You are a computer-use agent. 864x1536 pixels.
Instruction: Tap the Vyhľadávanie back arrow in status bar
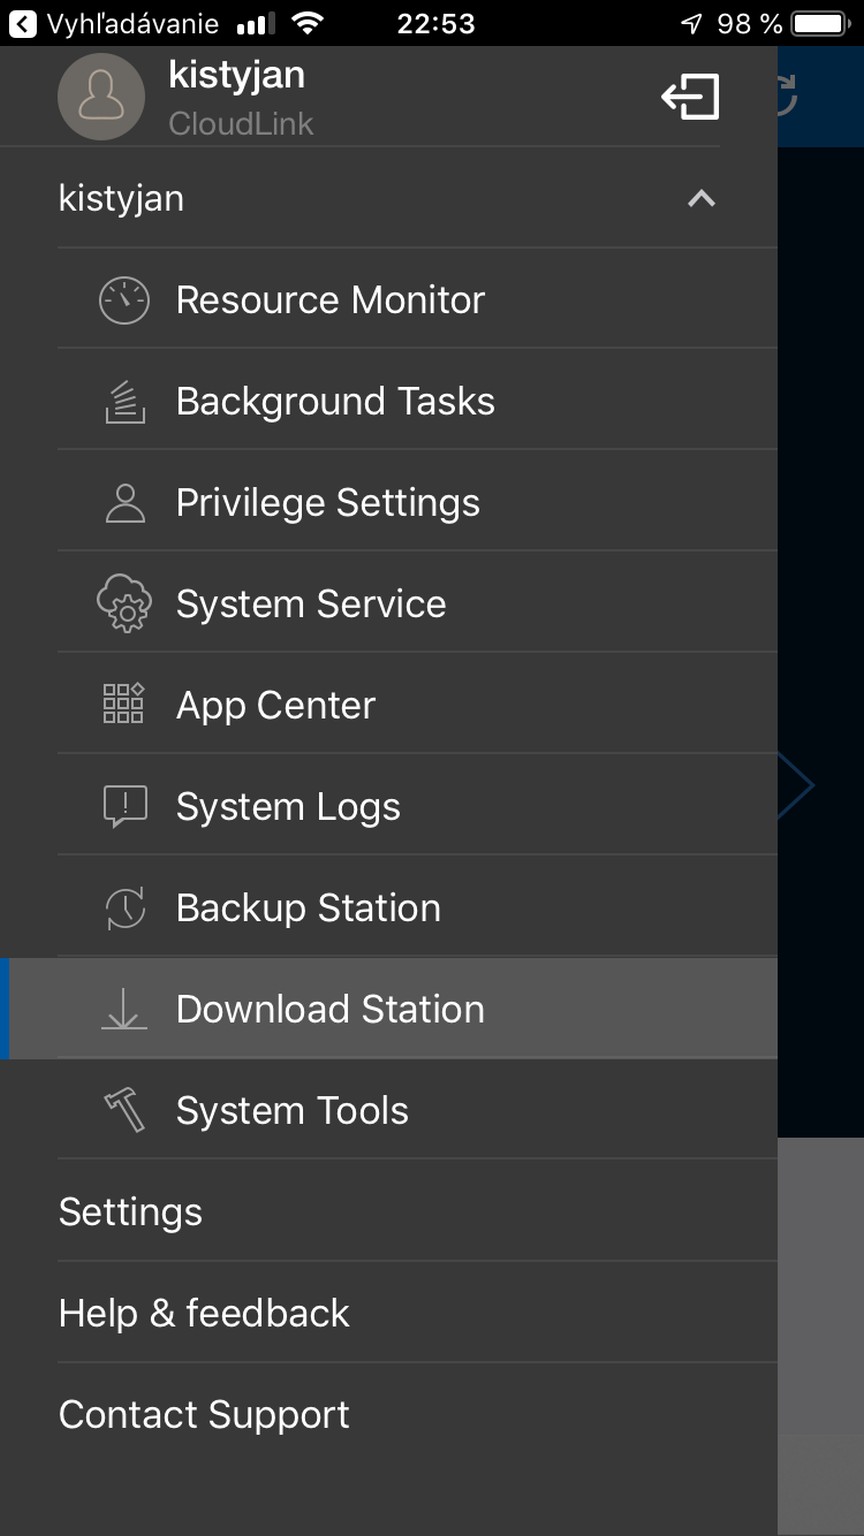22,23
